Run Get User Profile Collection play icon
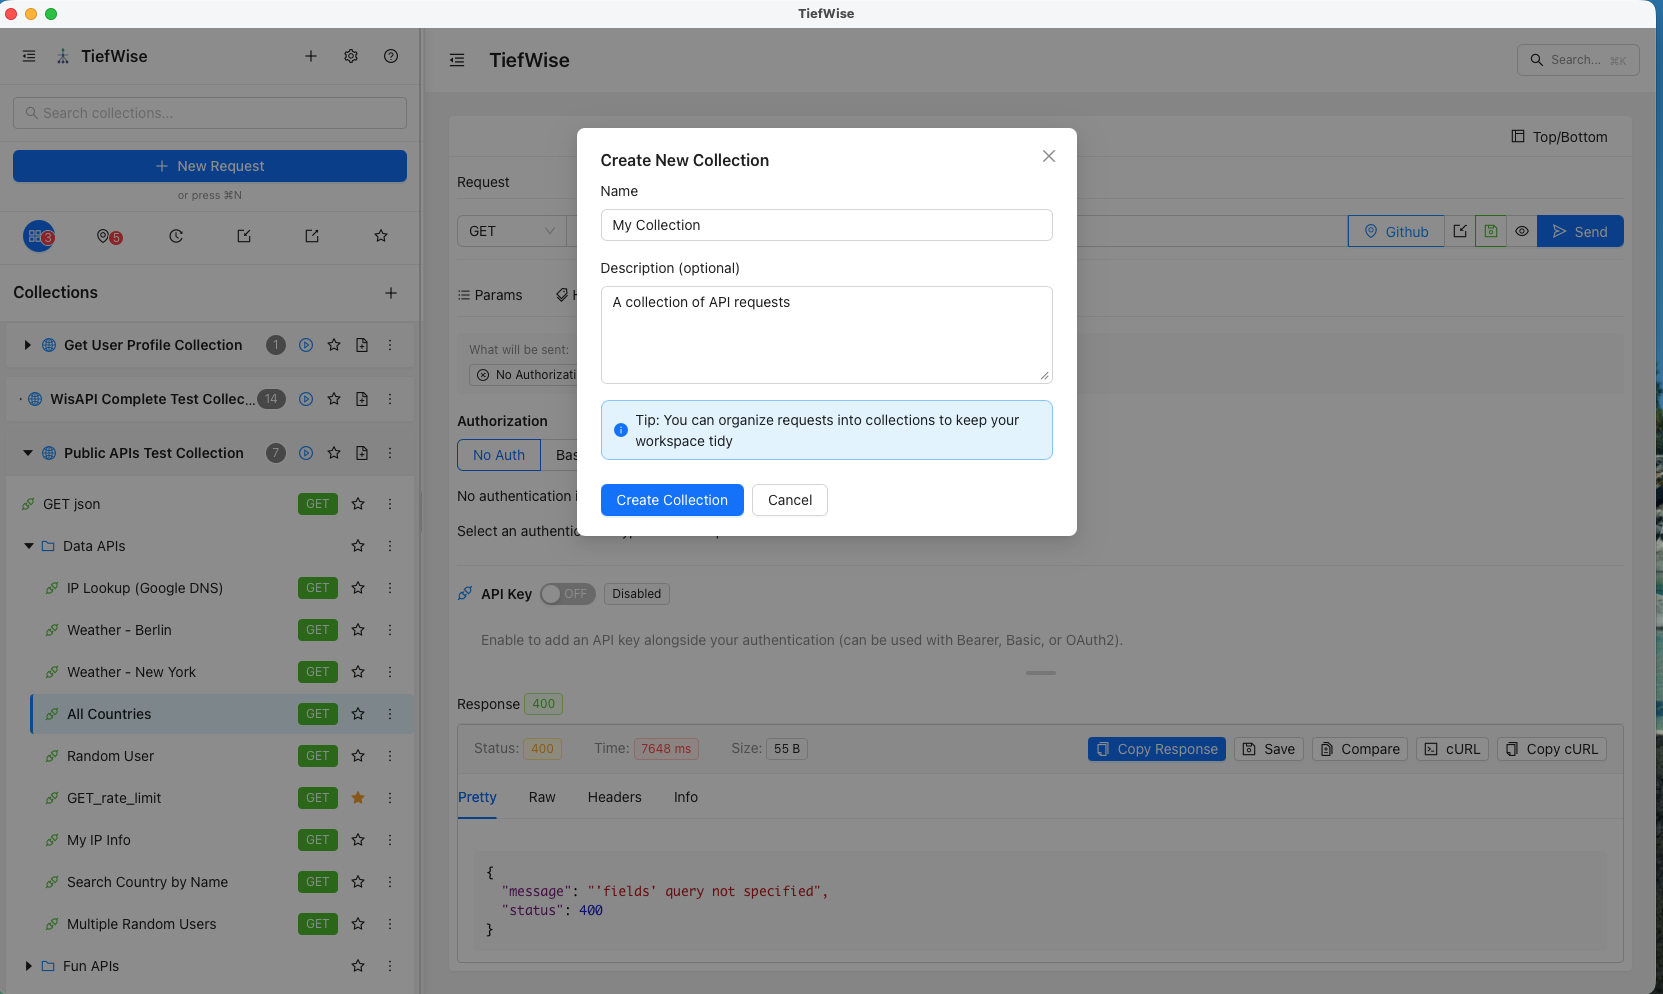The image size is (1663, 994). click(x=306, y=345)
